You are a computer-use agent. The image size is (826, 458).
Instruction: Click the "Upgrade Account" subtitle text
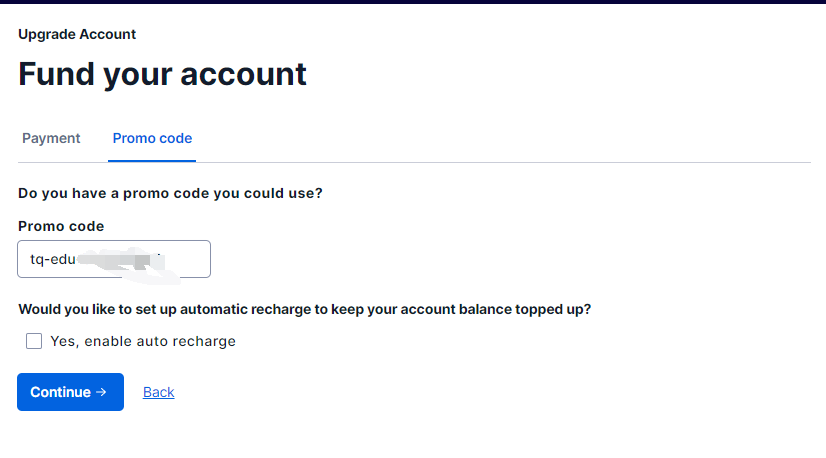[77, 34]
